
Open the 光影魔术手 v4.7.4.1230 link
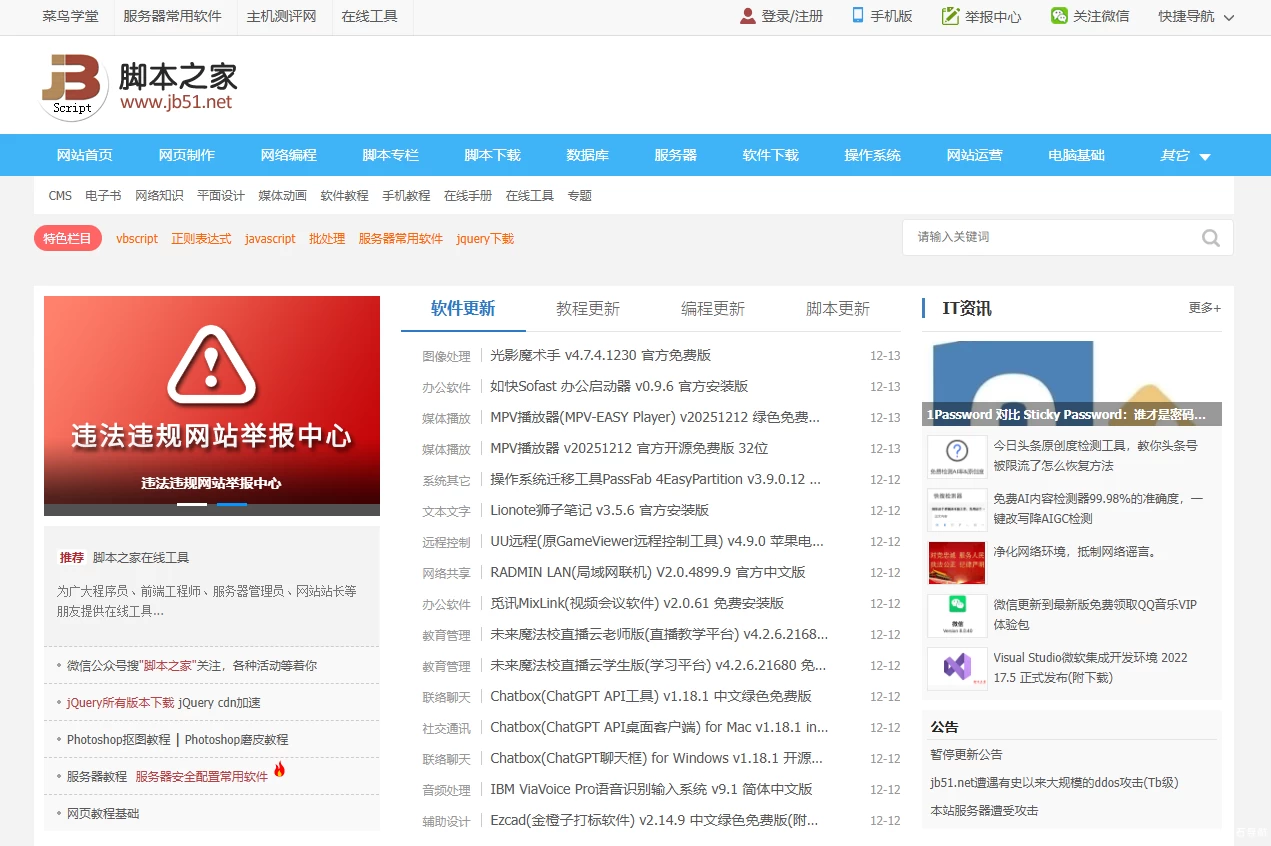pyautogui.click(x=600, y=356)
